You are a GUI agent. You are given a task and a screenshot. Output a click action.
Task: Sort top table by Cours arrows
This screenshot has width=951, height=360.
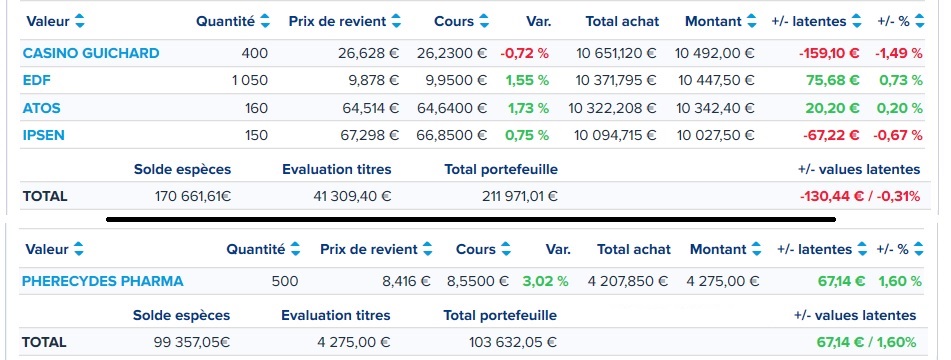click(484, 22)
